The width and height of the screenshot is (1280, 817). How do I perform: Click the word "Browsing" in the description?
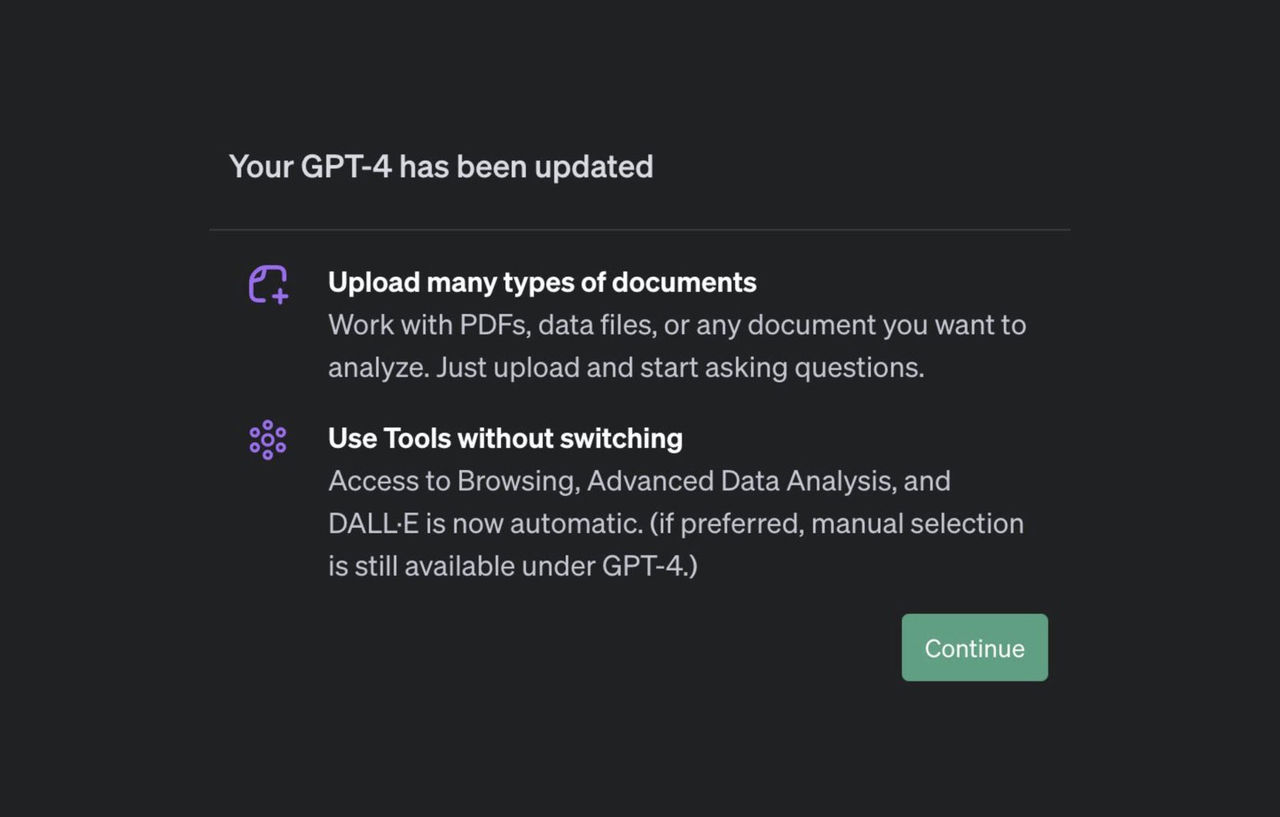(517, 481)
